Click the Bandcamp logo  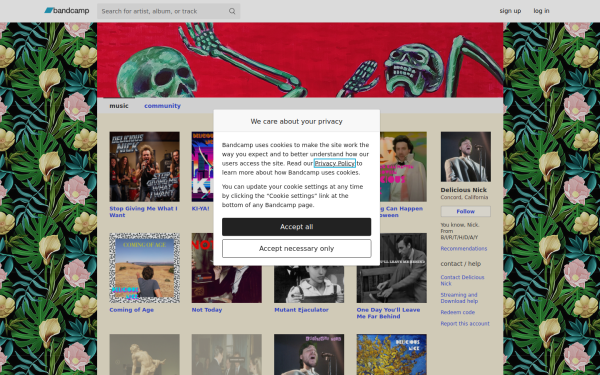[x=67, y=11]
